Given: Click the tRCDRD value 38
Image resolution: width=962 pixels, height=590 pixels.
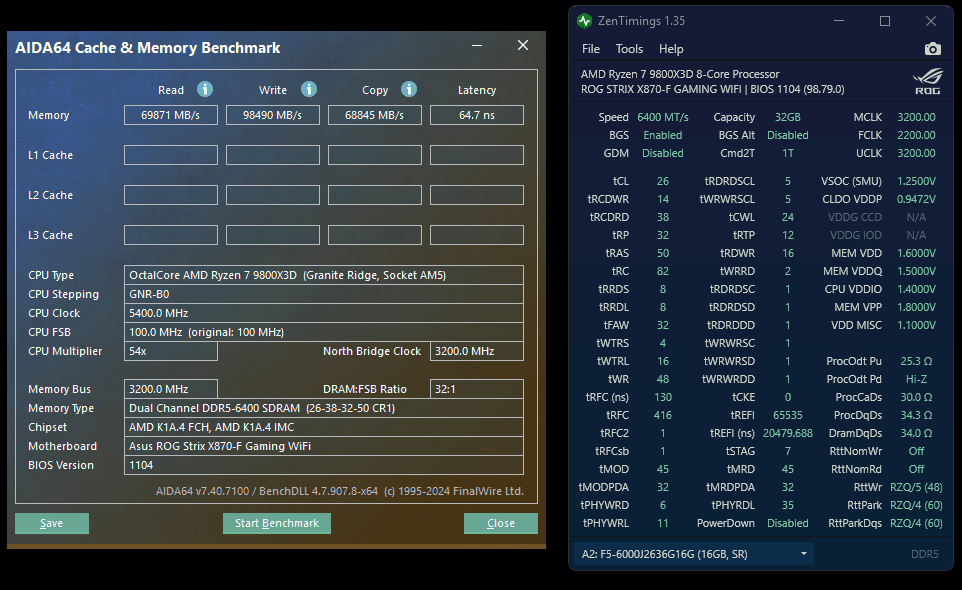Looking at the screenshot, I should click(663, 217).
